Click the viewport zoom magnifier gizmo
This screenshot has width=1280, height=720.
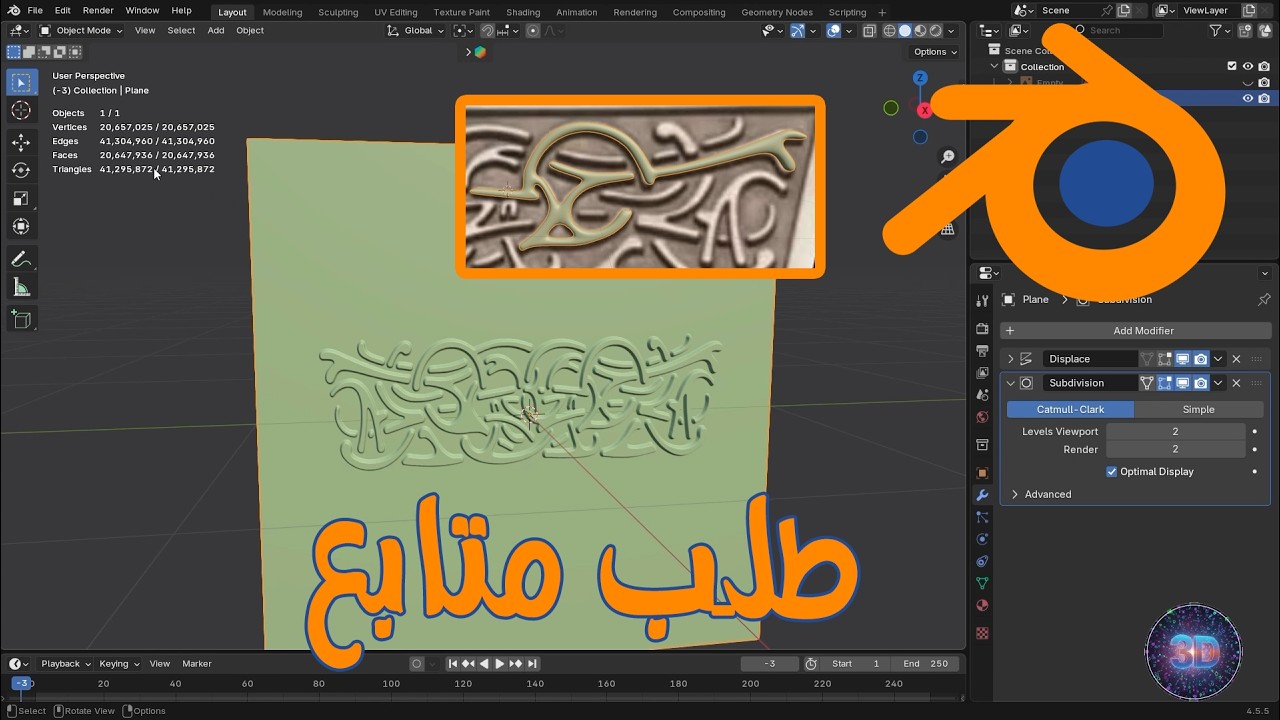pyautogui.click(x=947, y=157)
